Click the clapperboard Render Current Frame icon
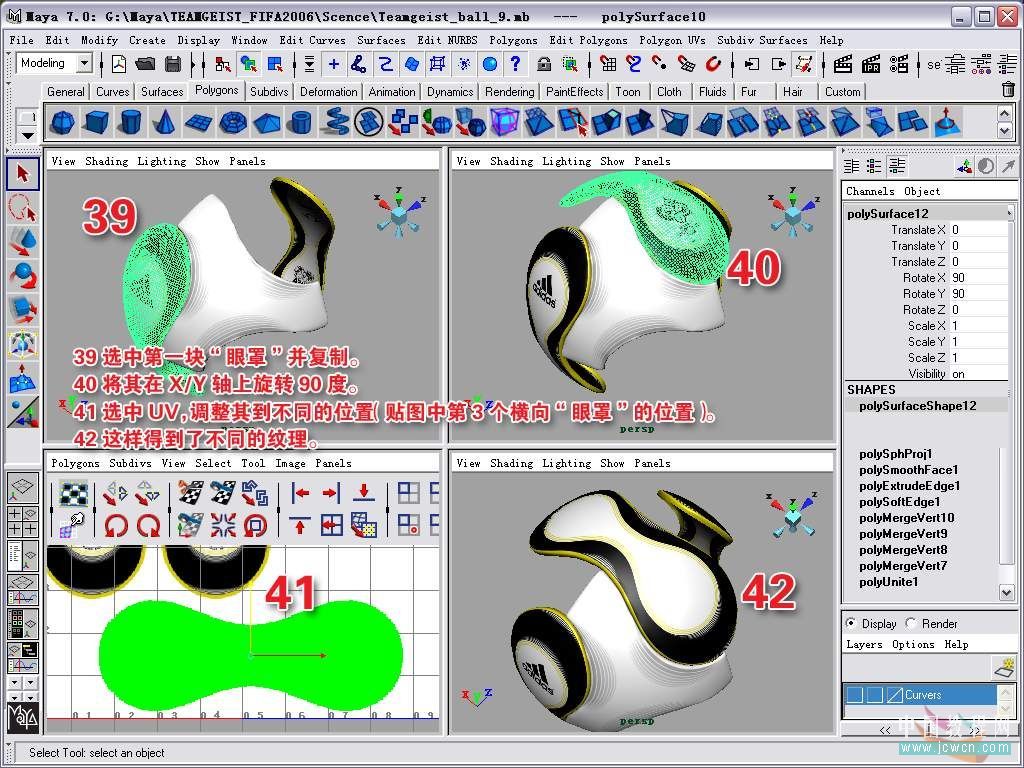The width and height of the screenshot is (1024, 768). click(x=843, y=64)
